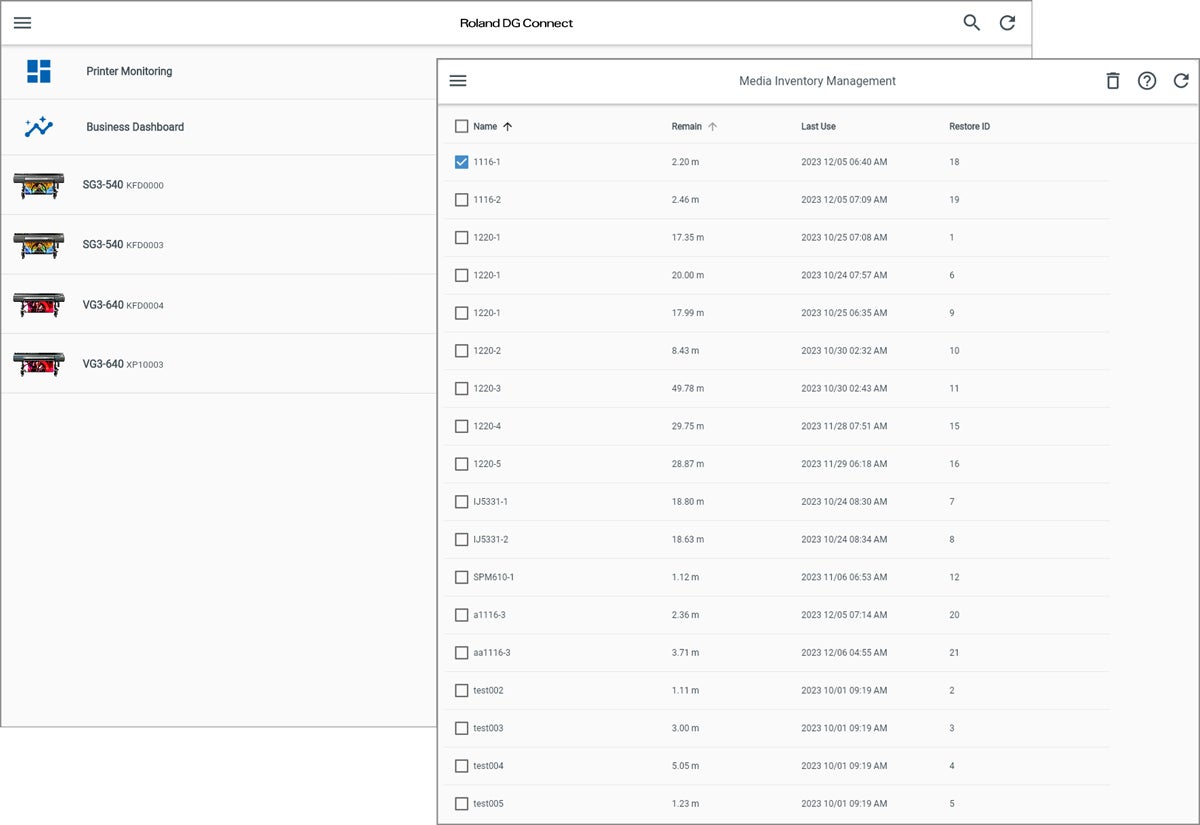Screen dimensions: 1200x825
Task: Click the Restore ID column header
Action: [969, 127]
